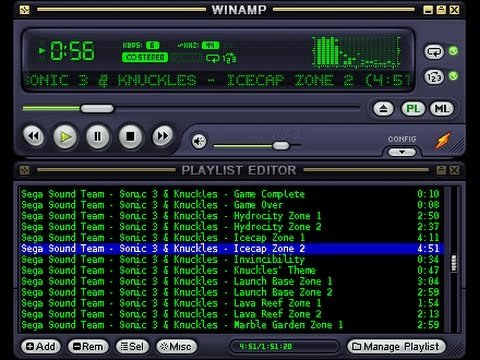
Task: Click the scrolling song title display
Action: (x=218, y=81)
